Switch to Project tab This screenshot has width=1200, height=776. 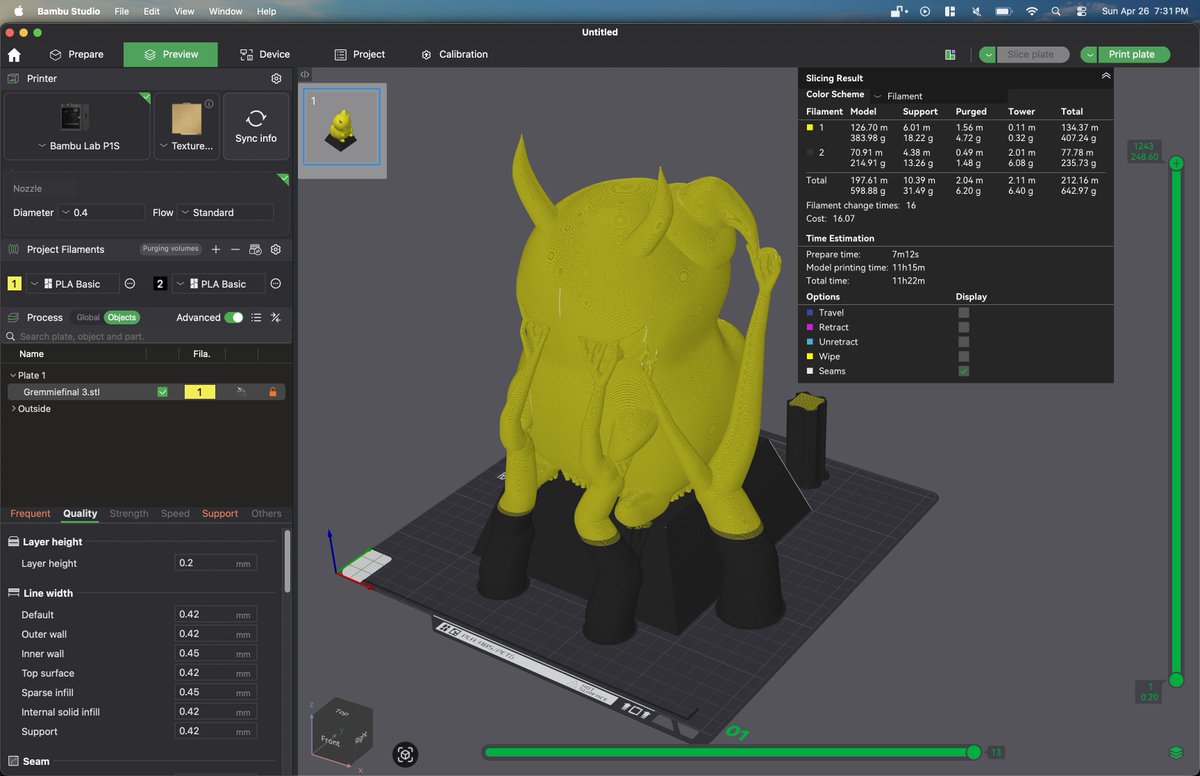pyautogui.click(x=359, y=55)
